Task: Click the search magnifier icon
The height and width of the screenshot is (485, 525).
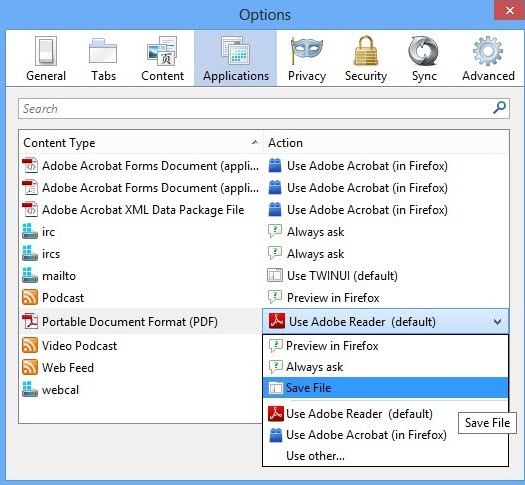Action: click(x=499, y=108)
